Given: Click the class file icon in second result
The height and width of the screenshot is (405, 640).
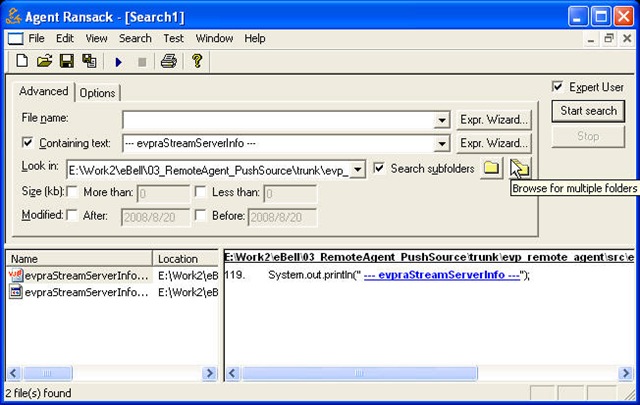Looking at the screenshot, I should [x=16, y=292].
